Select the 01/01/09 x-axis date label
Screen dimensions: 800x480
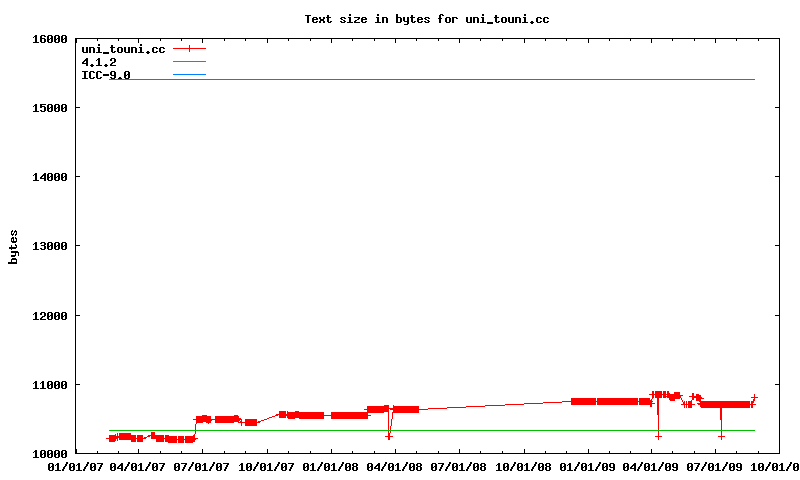pos(588,467)
